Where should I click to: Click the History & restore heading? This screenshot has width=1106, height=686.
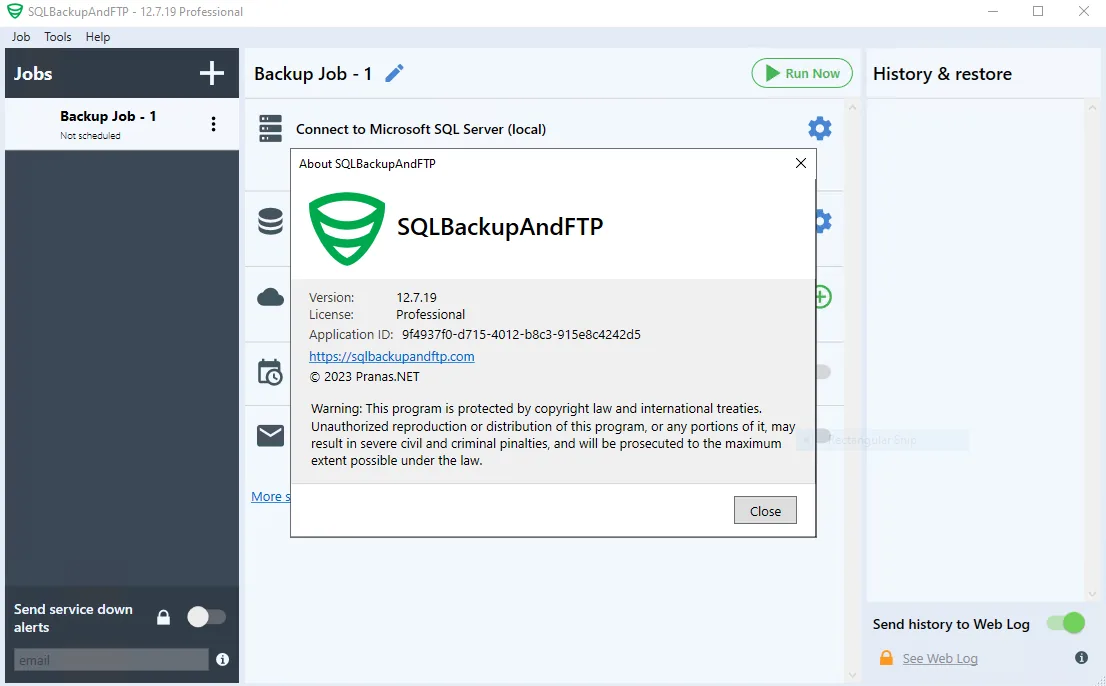(942, 73)
